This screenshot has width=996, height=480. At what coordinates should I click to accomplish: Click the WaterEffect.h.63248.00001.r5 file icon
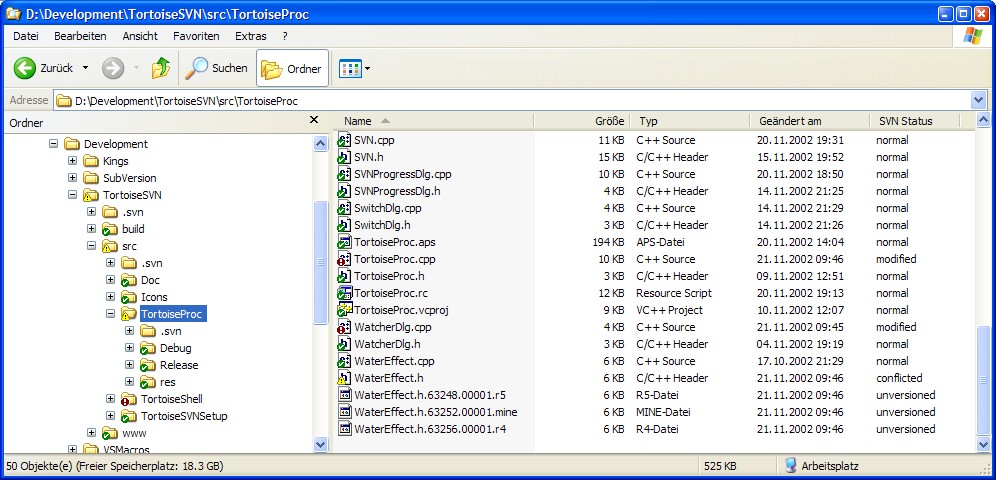(x=344, y=395)
